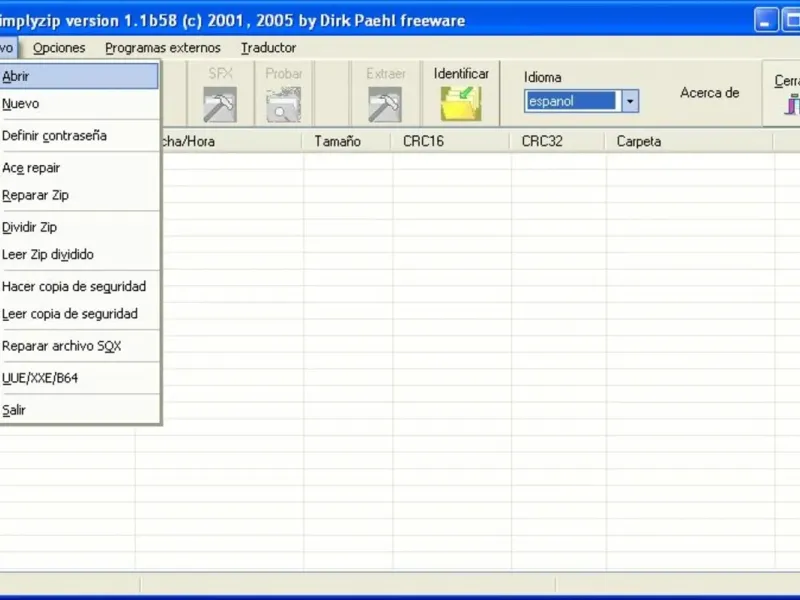Image resolution: width=800 pixels, height=600 pixels.
Task: Select Leer Zip dividido menu entry
Action: (x=79, y=254)
